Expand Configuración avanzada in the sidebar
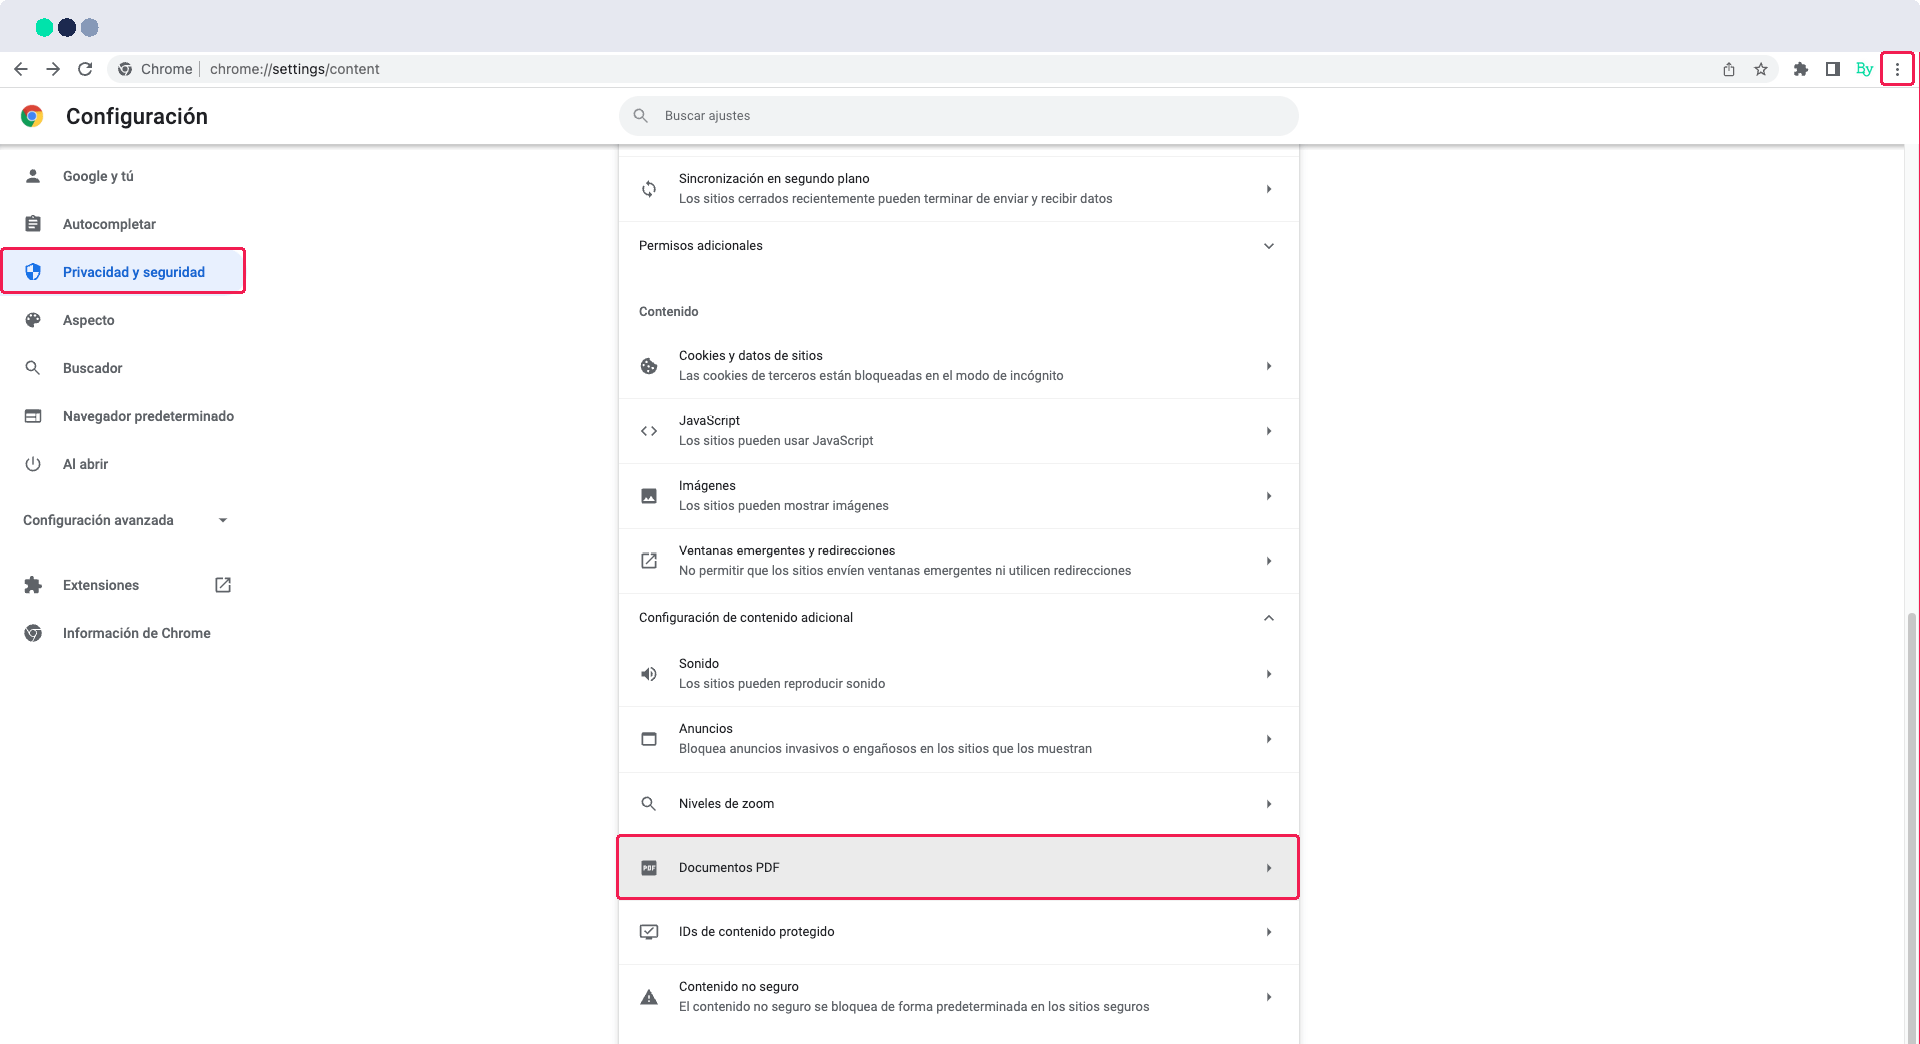Screen dimensions: 1920x1044 click(x=222, y=520)
